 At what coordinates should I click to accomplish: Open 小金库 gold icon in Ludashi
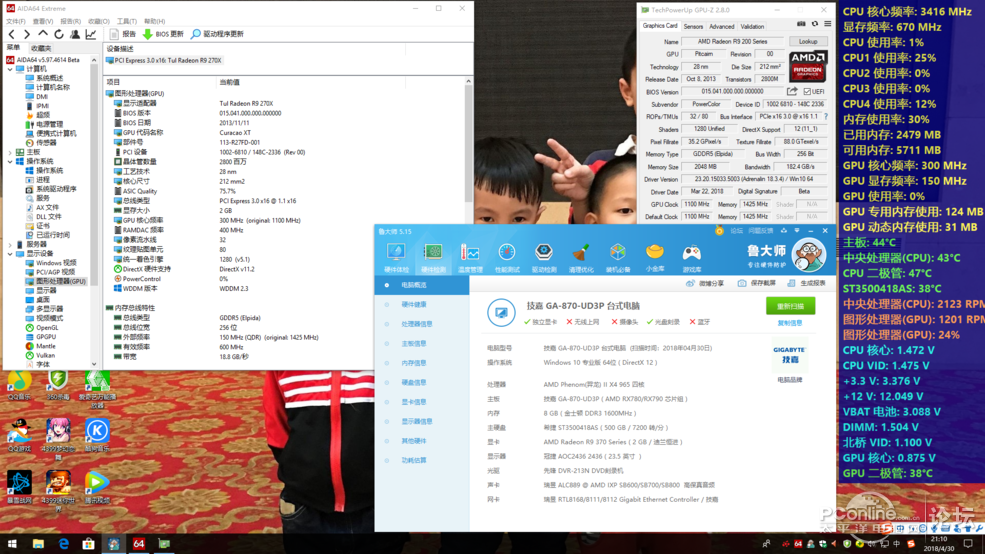click(x=655, y=258)
